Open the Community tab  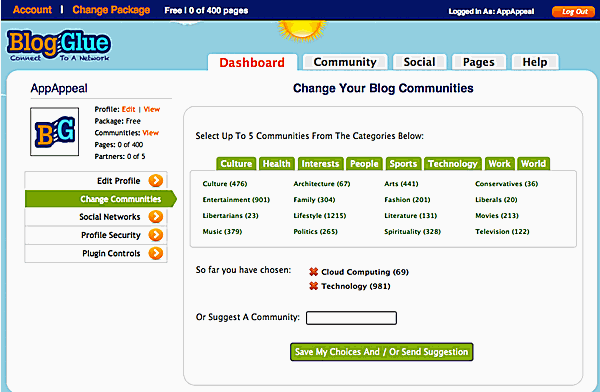[345, 62]
